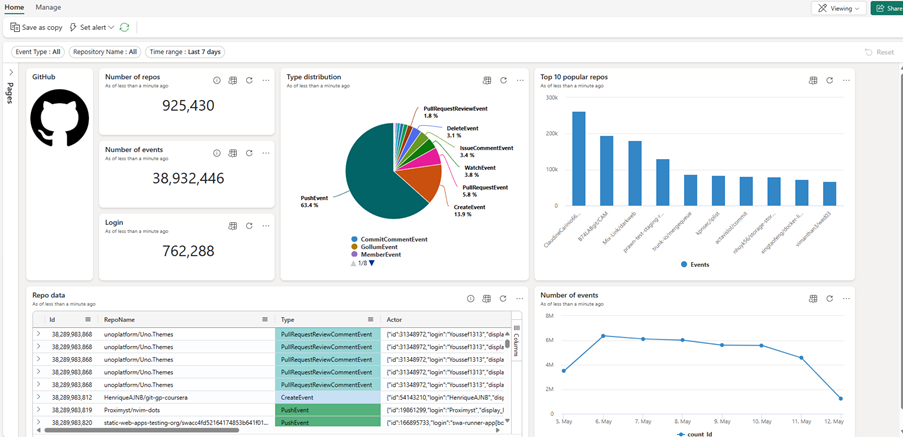Click the Share button

(x=887, y=8)
